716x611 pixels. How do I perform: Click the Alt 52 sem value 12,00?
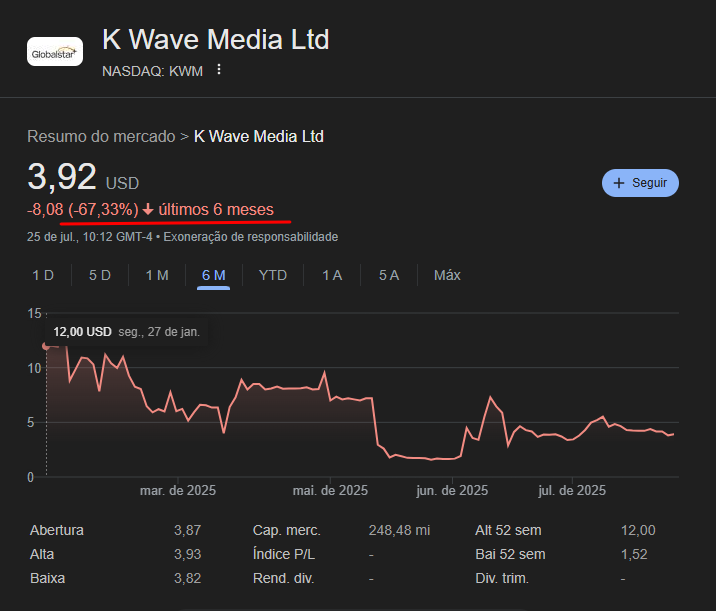[x=638, y=530]
